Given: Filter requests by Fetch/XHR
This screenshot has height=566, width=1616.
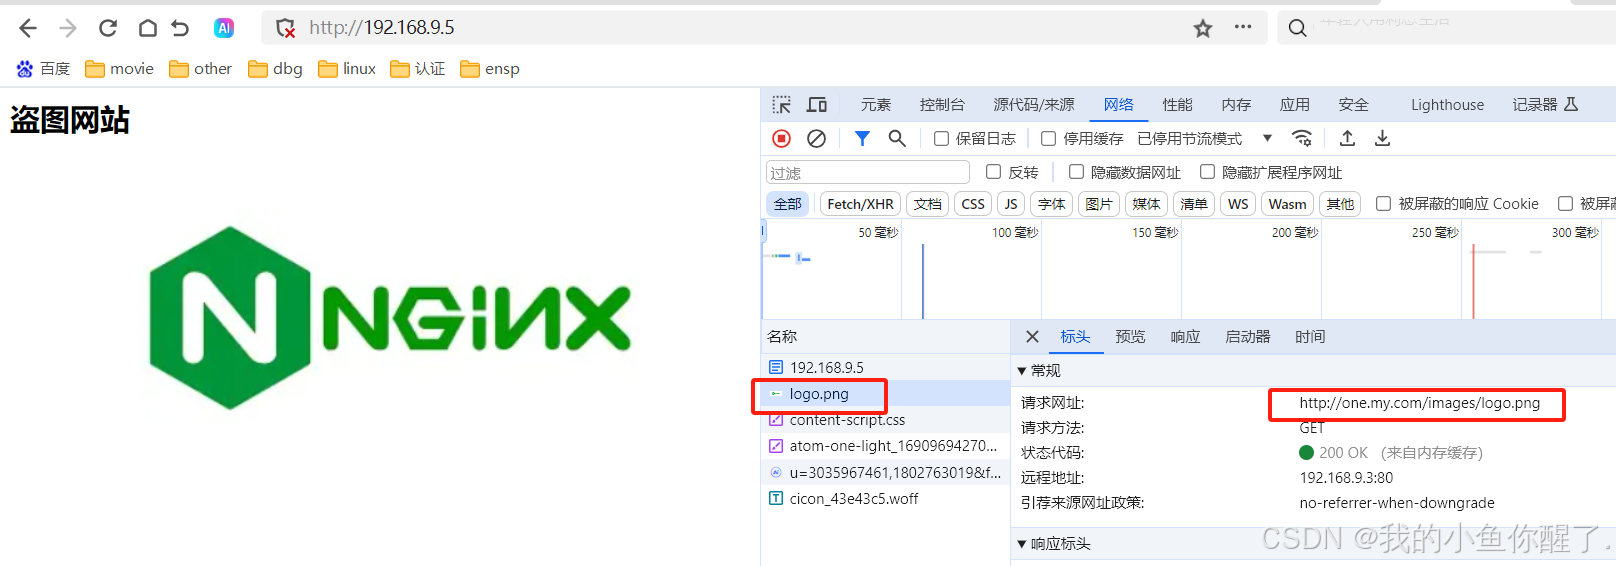Looking at the screenshot, I should (x=860, y=204).
